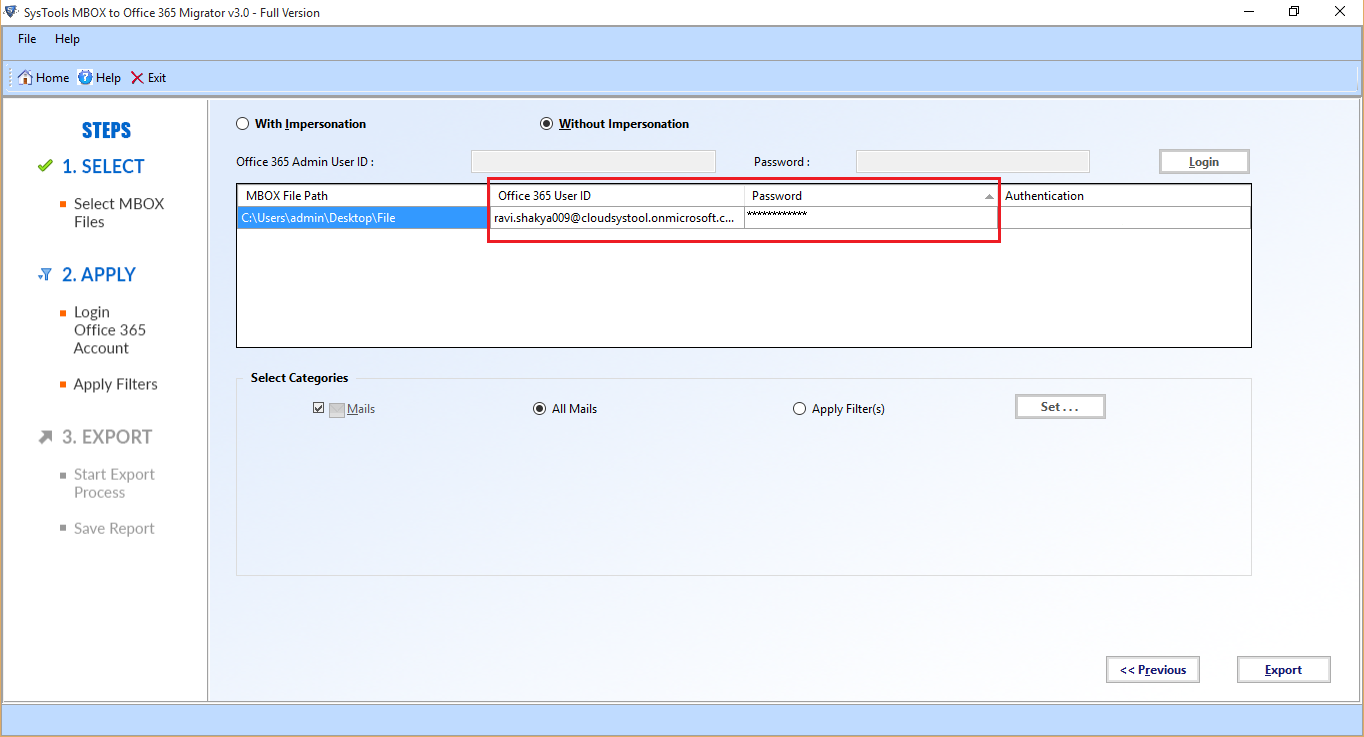
Task: Click Start Export Process step
Action: click(x=114, y=484)
